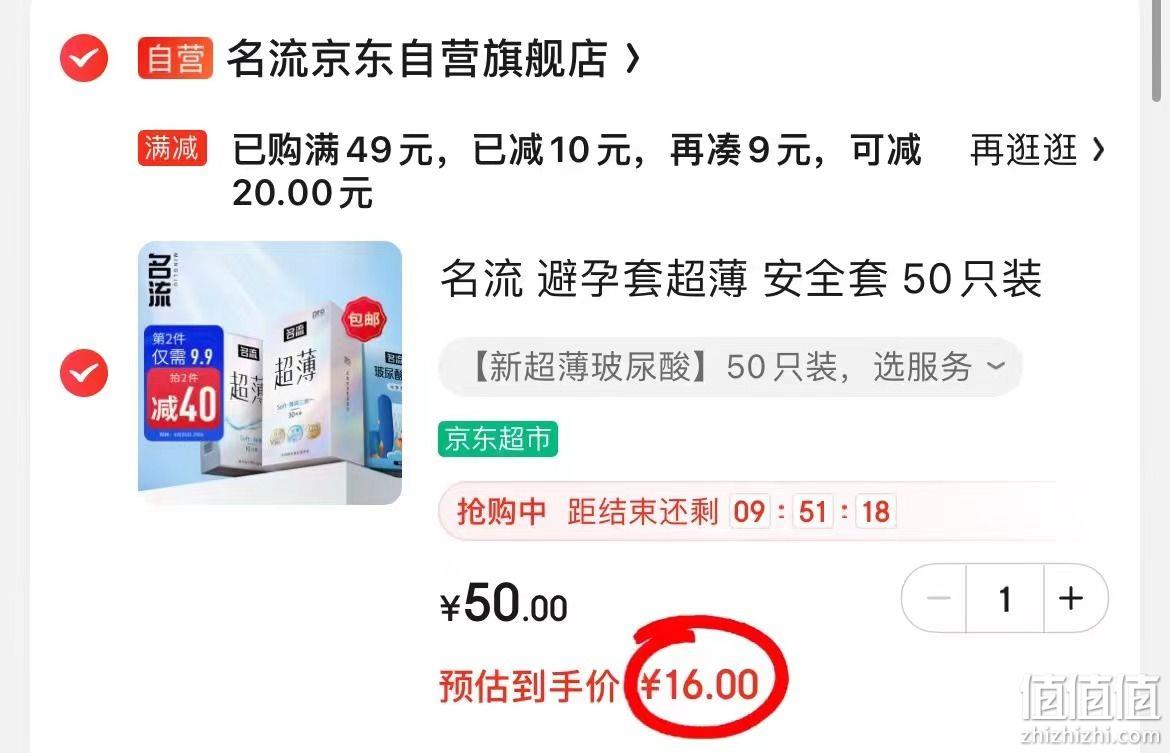Viewport: 1170px width, 753px height.
Task: Click the ¥50.00 listed price
Action: click(504, 604)
